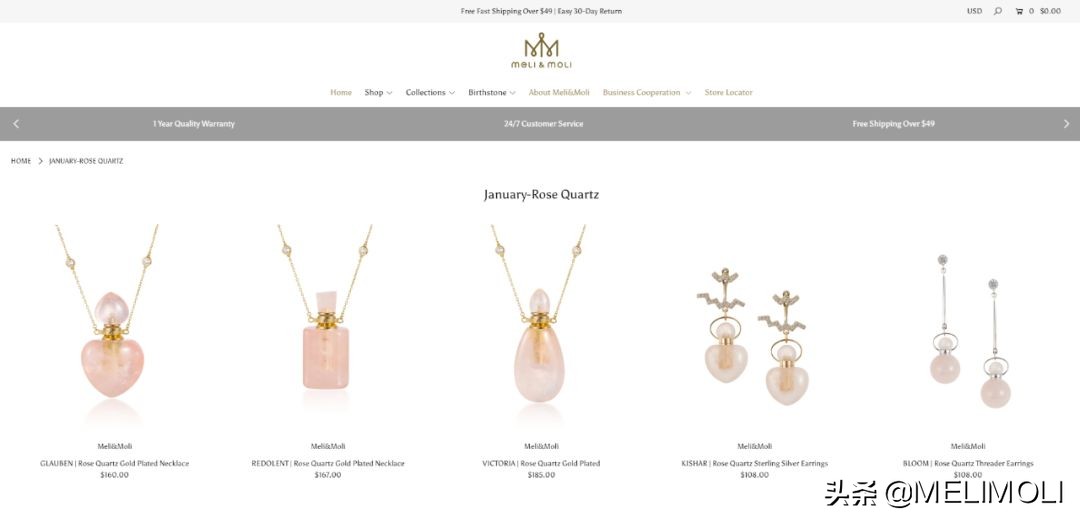
Task: View the BLOOM threader earrings image
Action: (968, 331)
